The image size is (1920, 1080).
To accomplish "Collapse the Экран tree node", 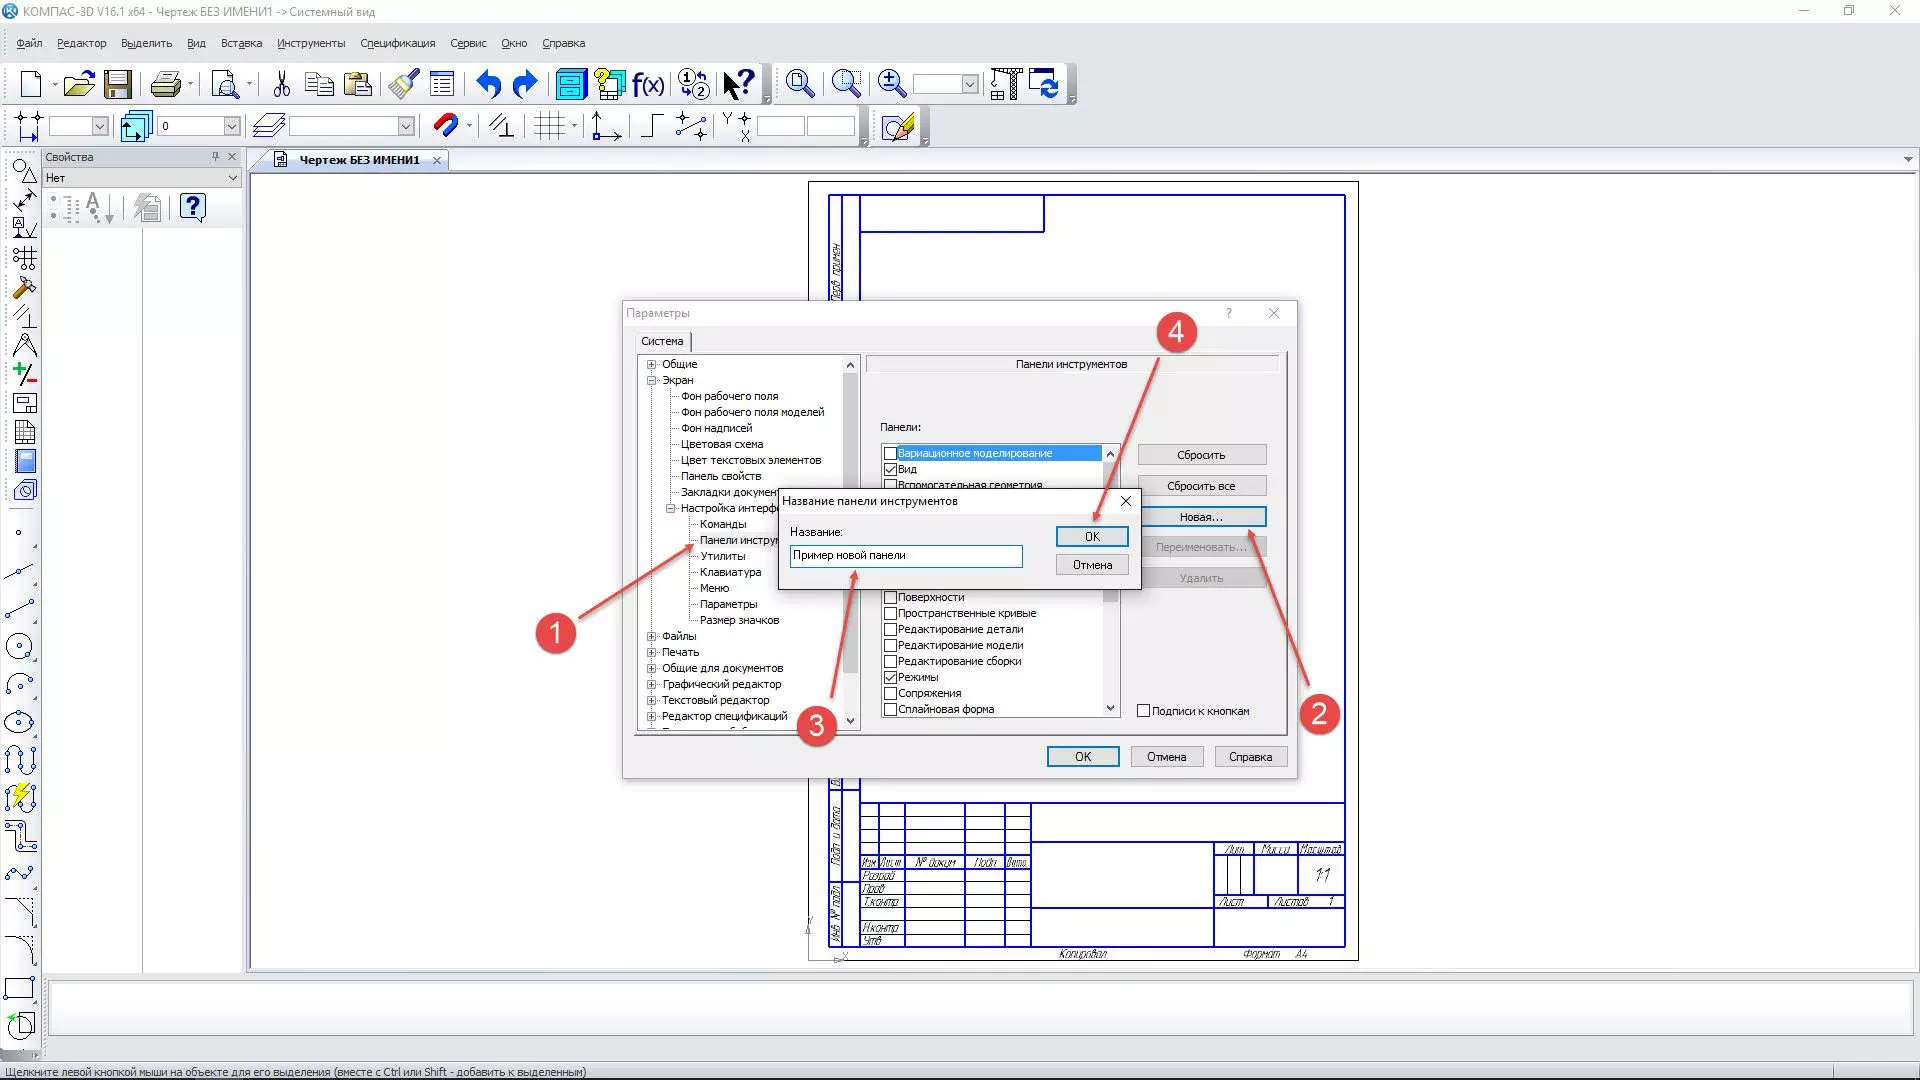I will pos(652,381).
